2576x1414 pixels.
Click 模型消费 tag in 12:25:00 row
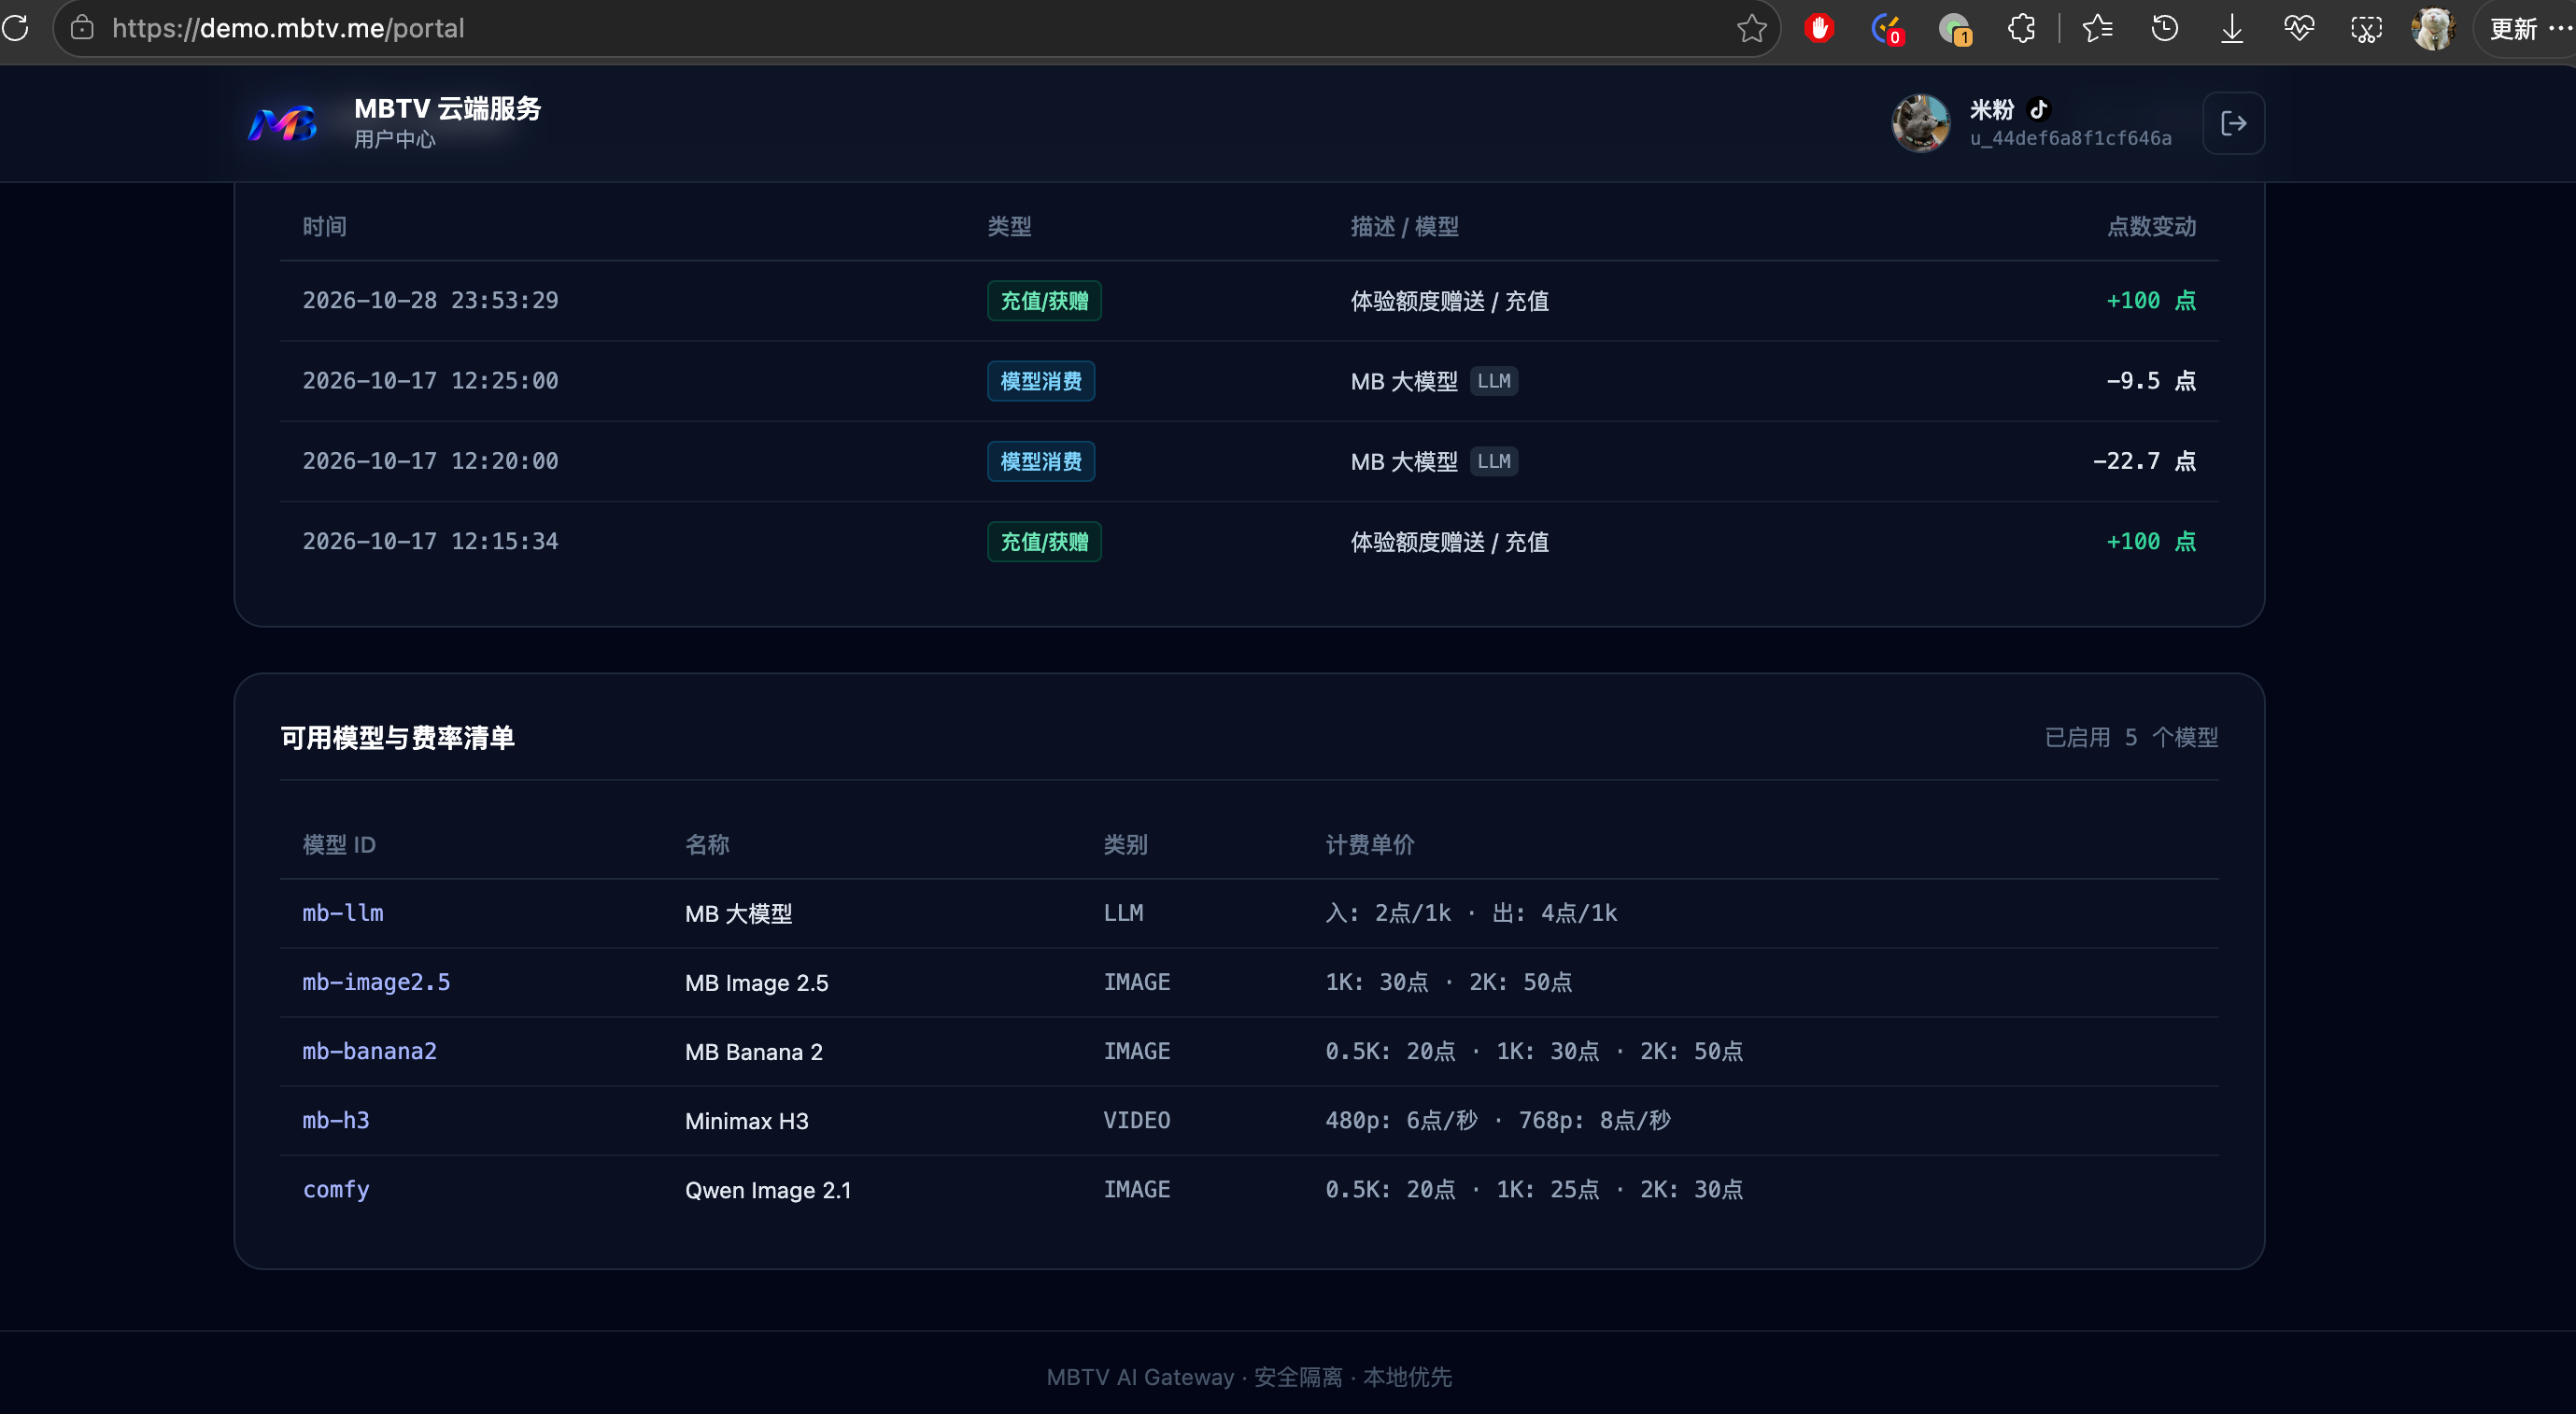click(1040, 381)
